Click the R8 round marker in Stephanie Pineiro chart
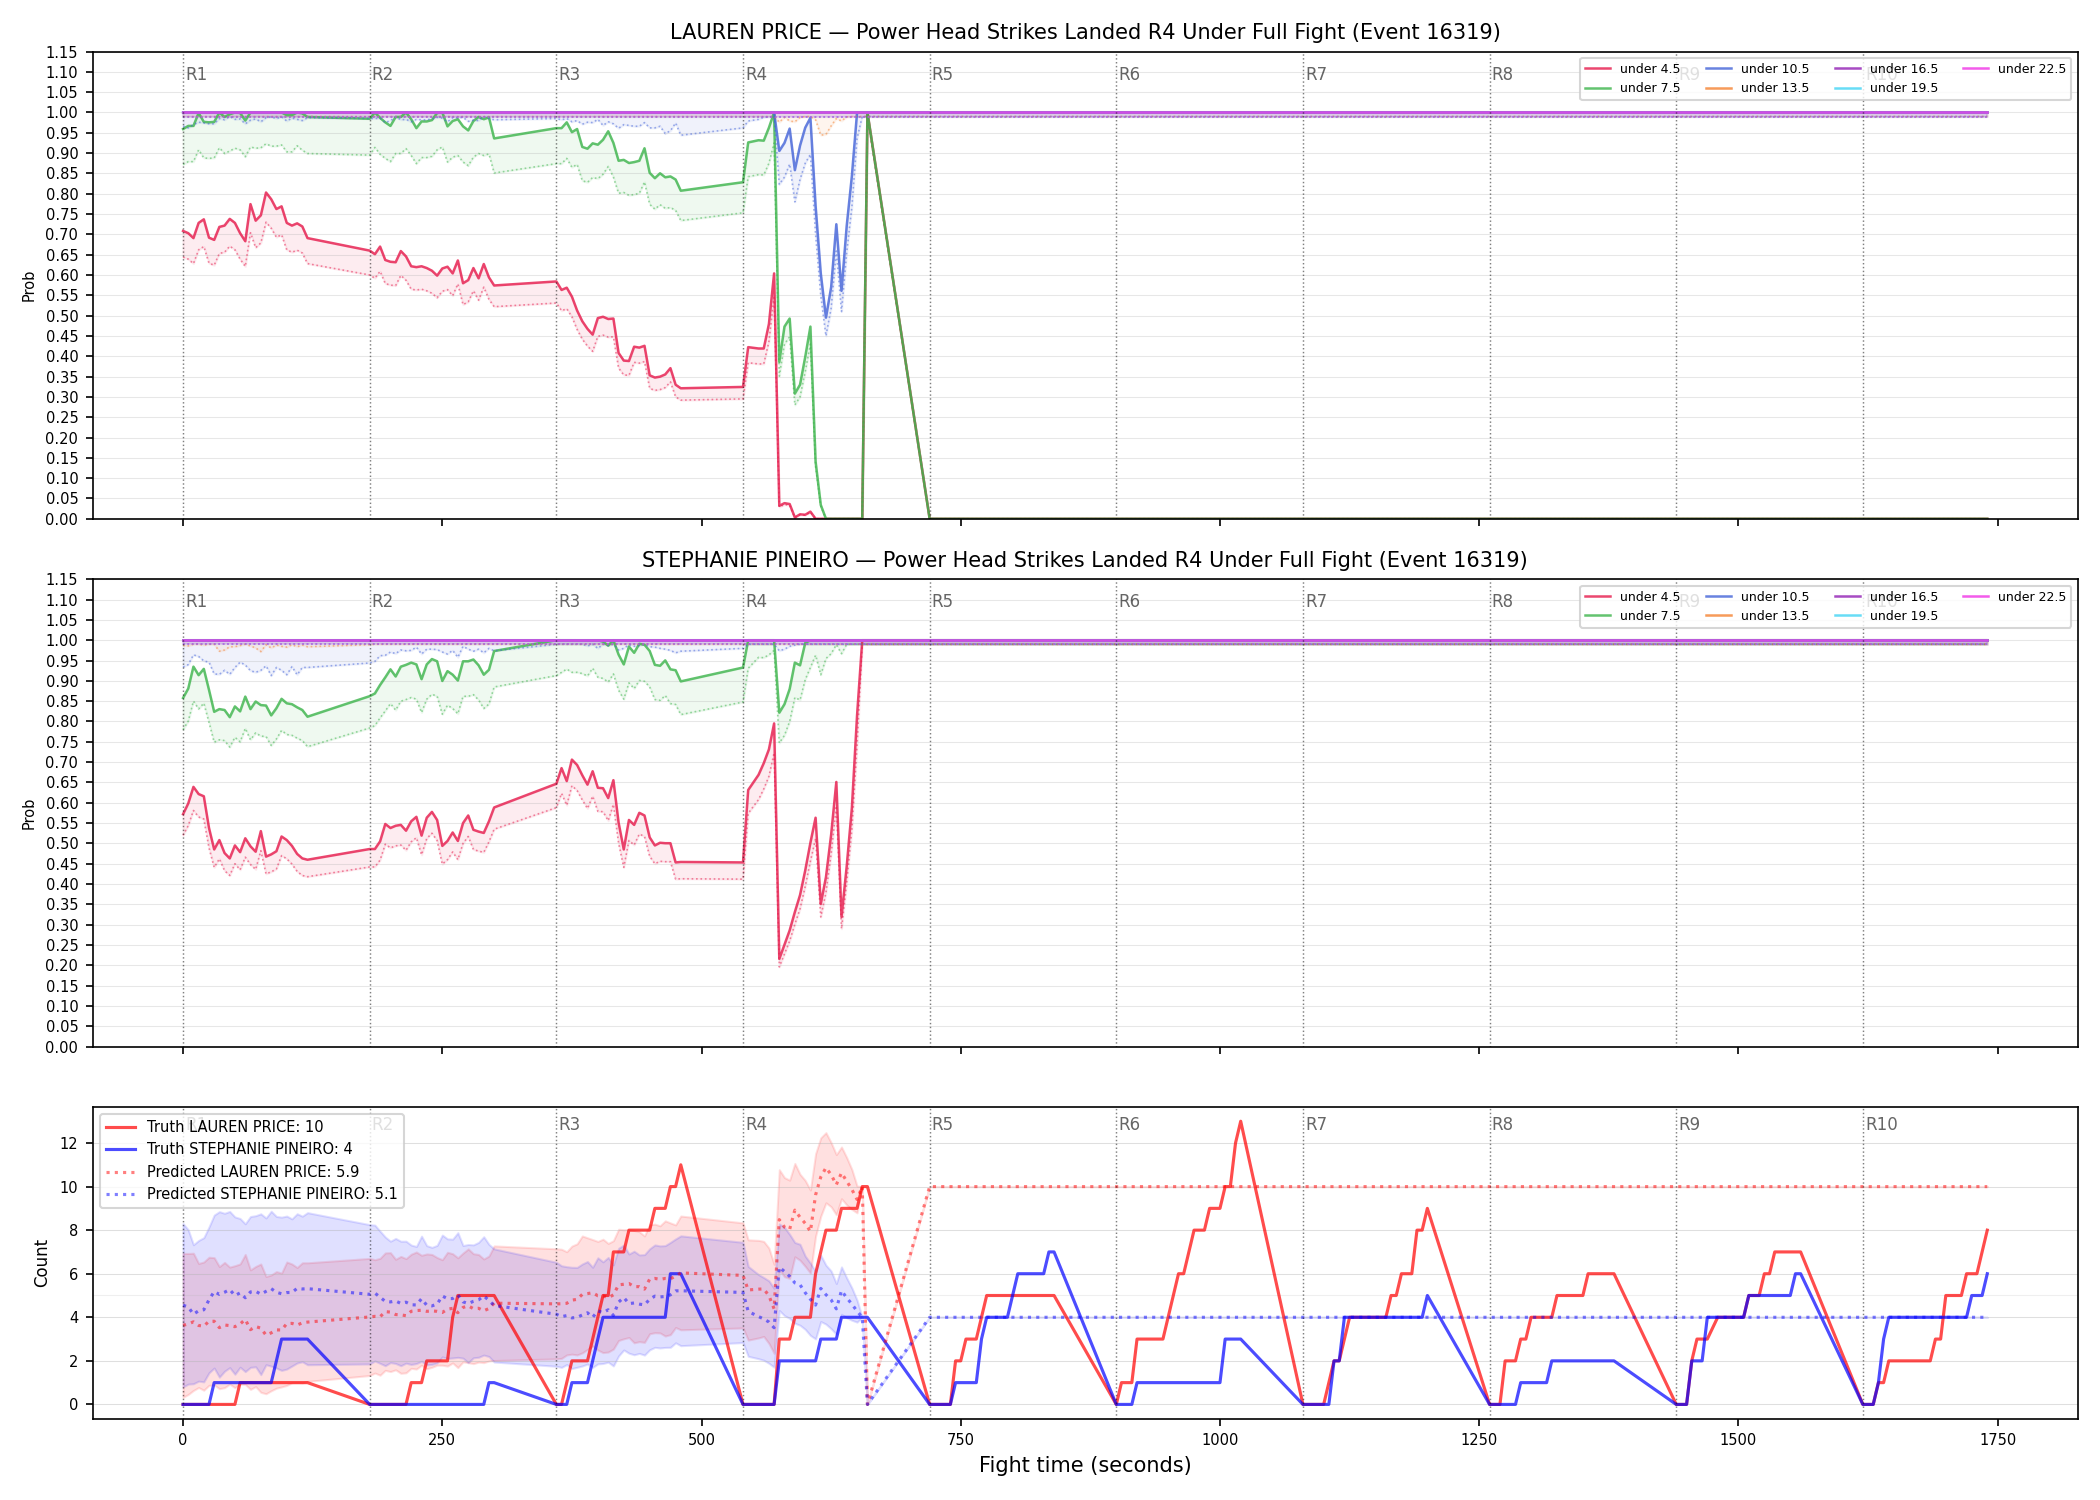 point(1502,601)
